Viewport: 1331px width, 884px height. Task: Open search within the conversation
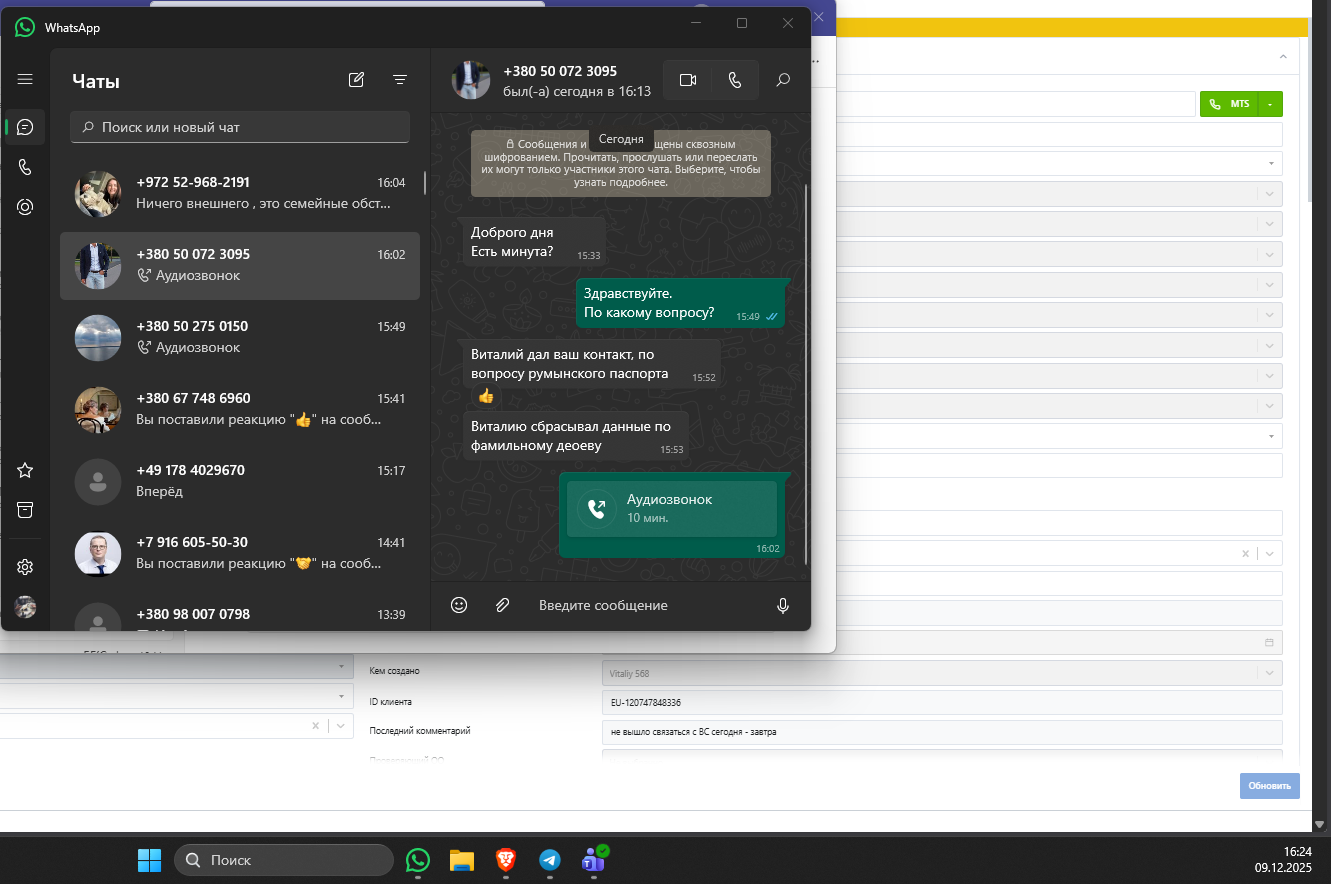pos(784,80)
